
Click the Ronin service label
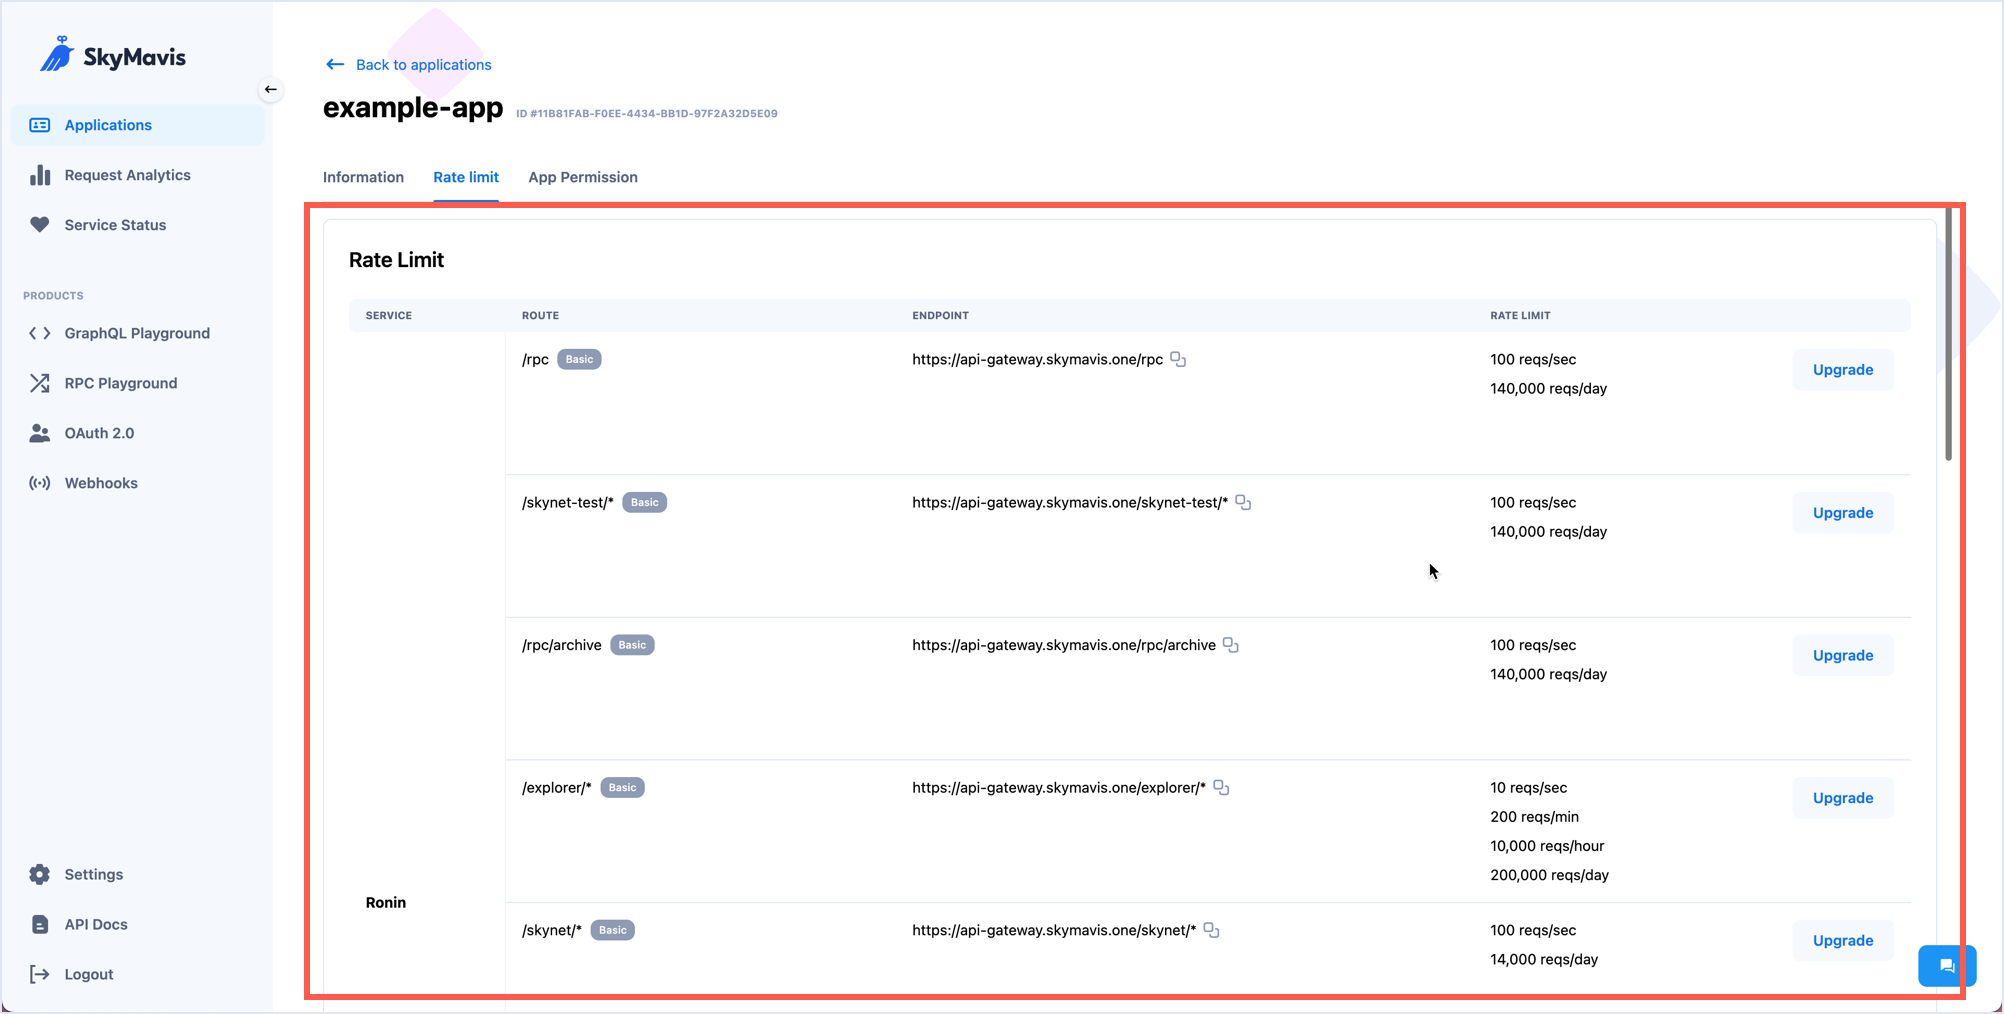pyautogui.click(x=386, y=902)
